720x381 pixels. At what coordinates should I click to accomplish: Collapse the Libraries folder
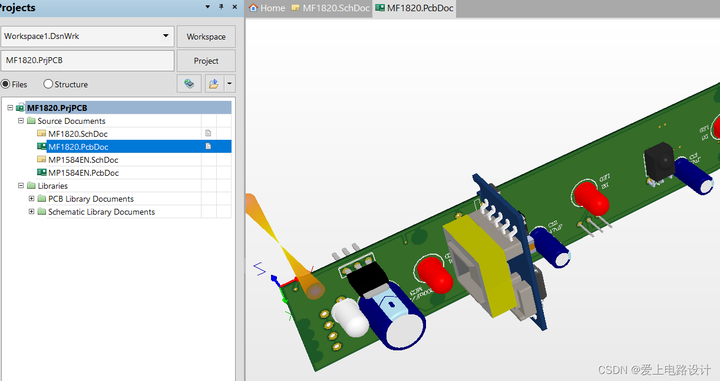pyautogui.click(x=21, y=185)
